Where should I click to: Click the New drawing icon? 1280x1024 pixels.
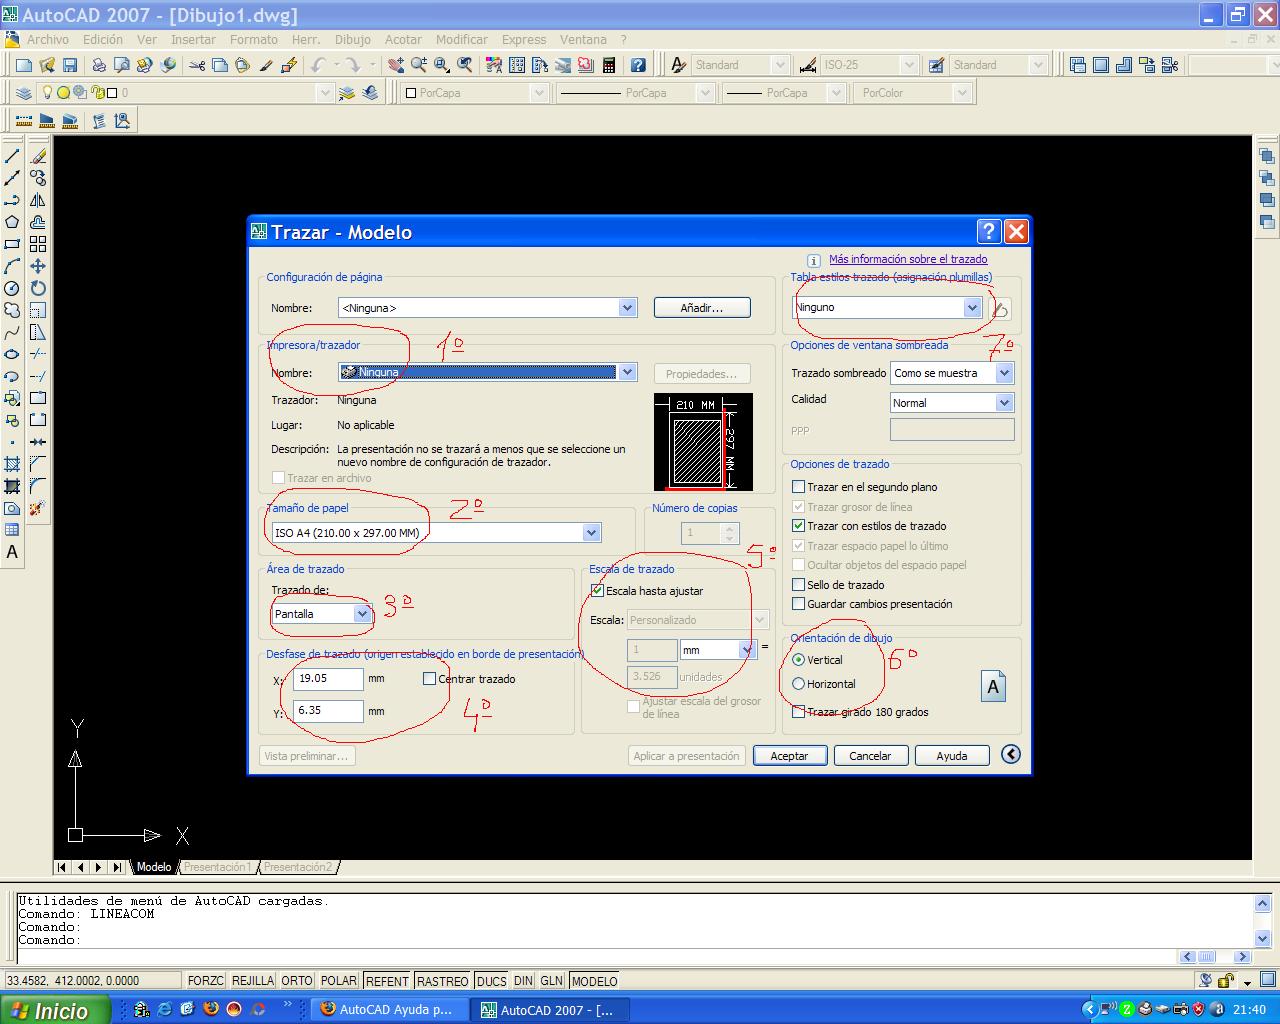pos(24,65)
